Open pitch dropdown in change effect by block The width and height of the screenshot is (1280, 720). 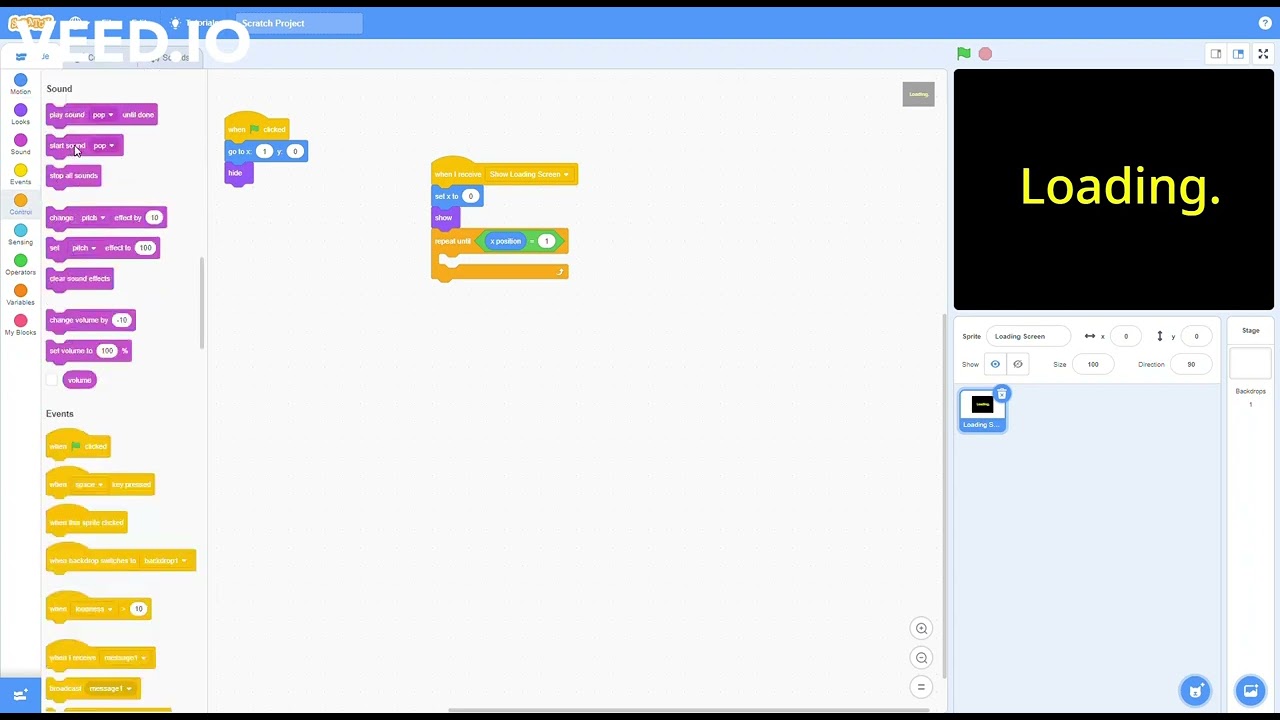(x=93, y=218)
